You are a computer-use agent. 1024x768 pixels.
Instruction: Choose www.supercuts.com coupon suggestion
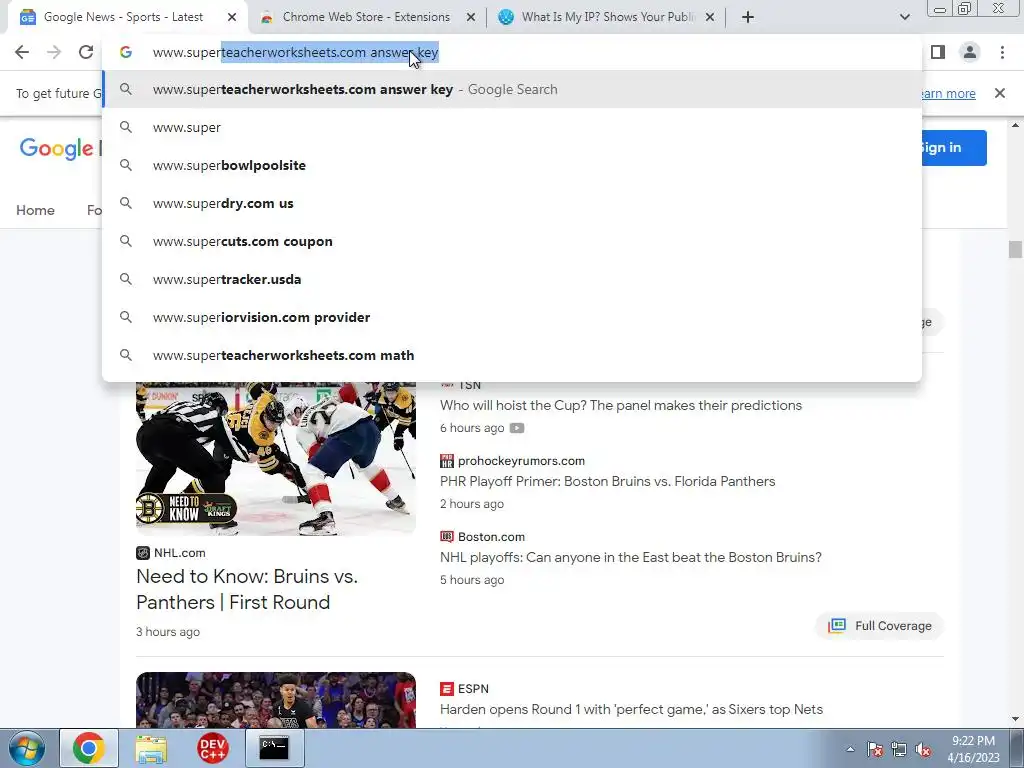tap(512, 241)
